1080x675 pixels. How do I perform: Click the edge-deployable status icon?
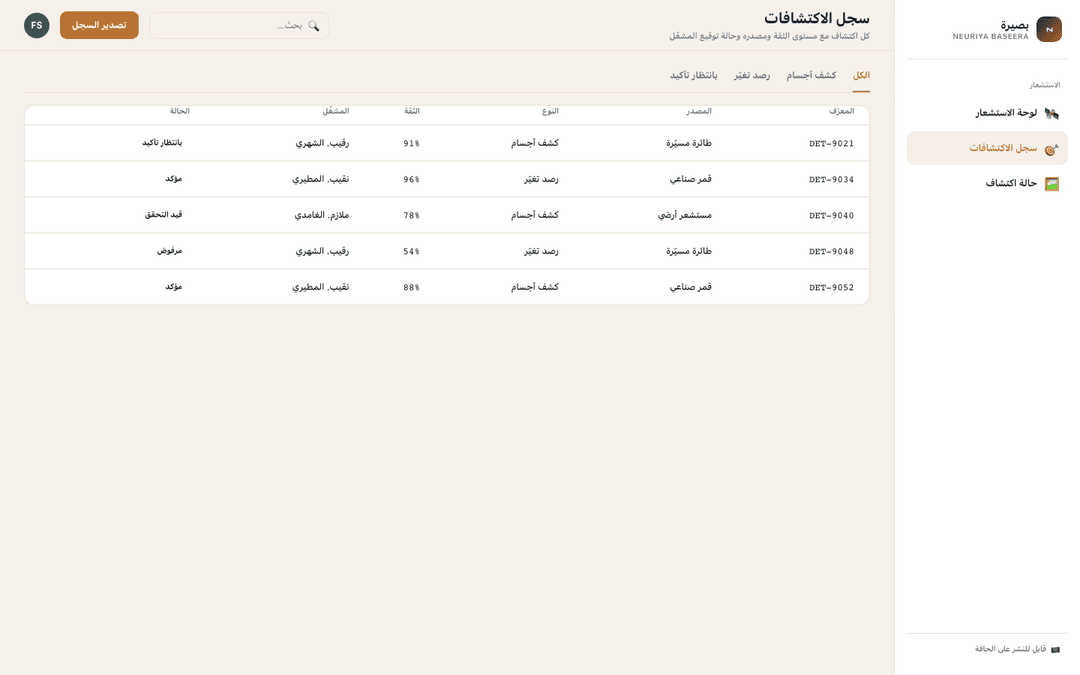[x=1055, y=650]
